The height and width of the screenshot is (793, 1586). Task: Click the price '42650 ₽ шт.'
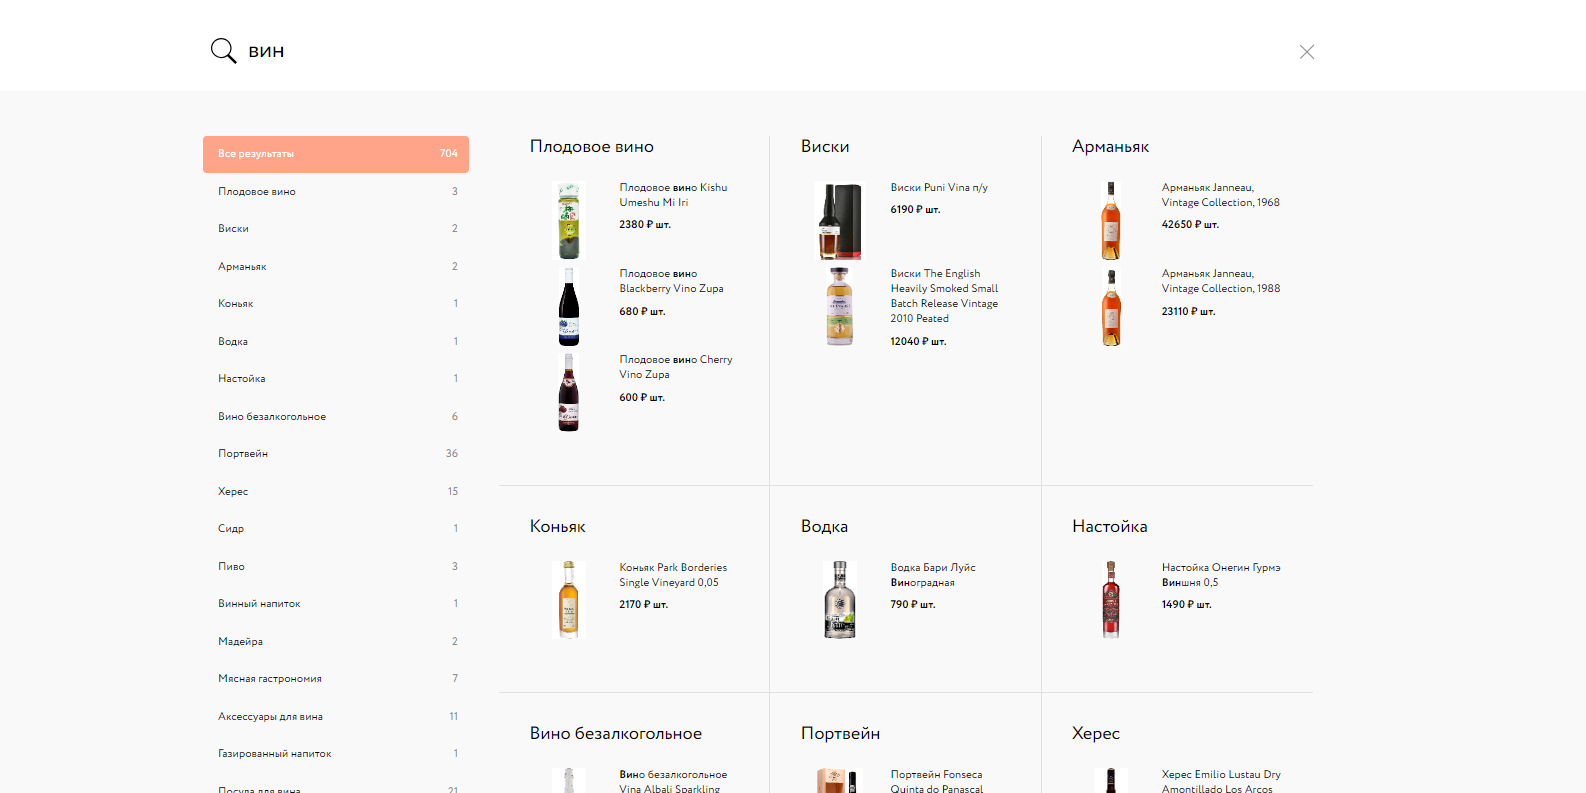coord(1190,225)
